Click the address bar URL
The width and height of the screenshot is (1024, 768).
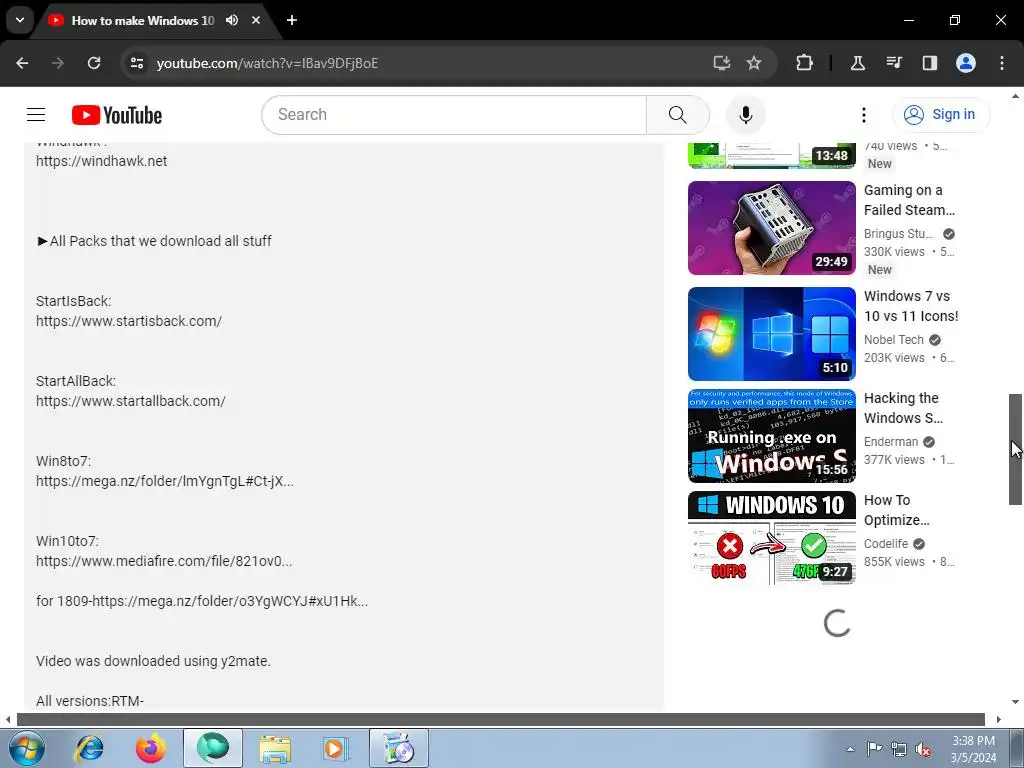tap(267, 63)
